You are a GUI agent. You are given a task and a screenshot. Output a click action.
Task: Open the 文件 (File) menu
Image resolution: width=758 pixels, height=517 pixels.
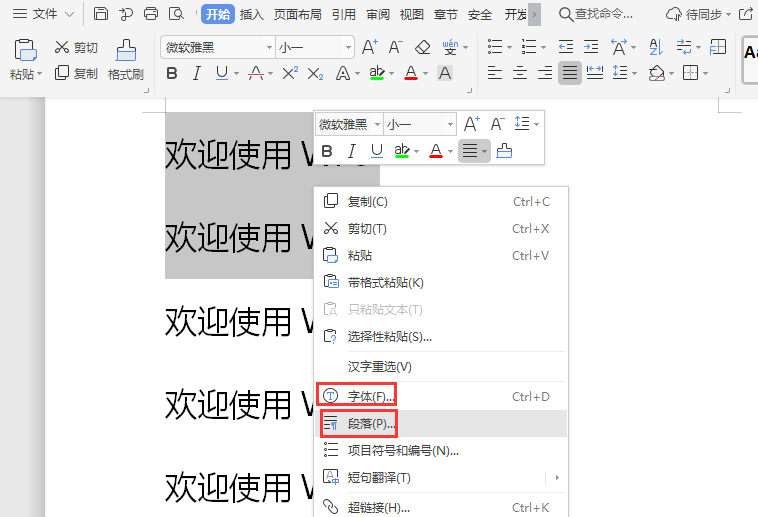(44, 14)
